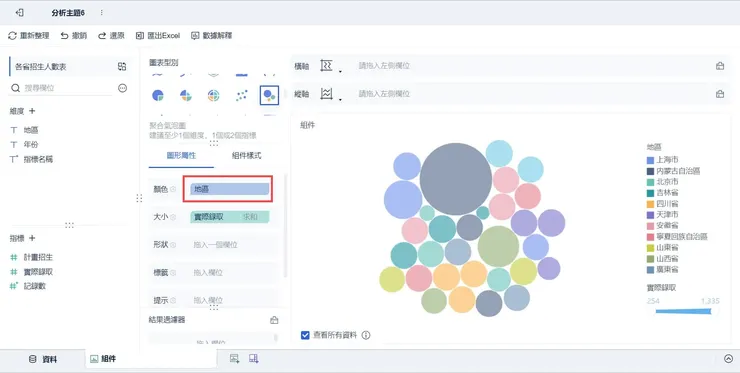740x373 pixels.
Task: Click the settings icon next to 顏色
Action: point(173,189)
